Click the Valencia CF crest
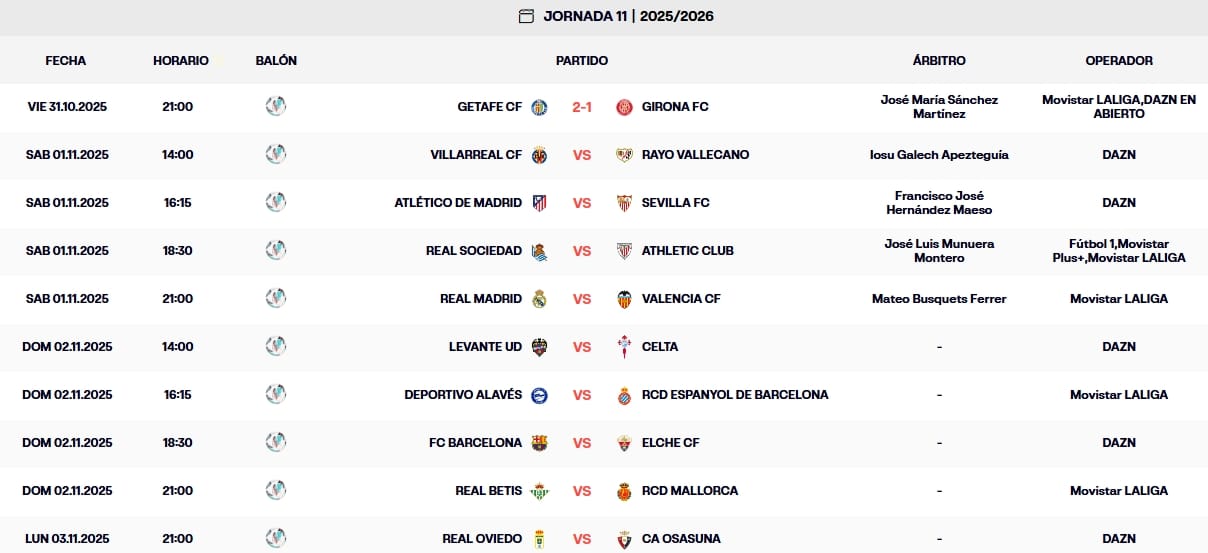The image size is (1208, 553). coord(625,299)
